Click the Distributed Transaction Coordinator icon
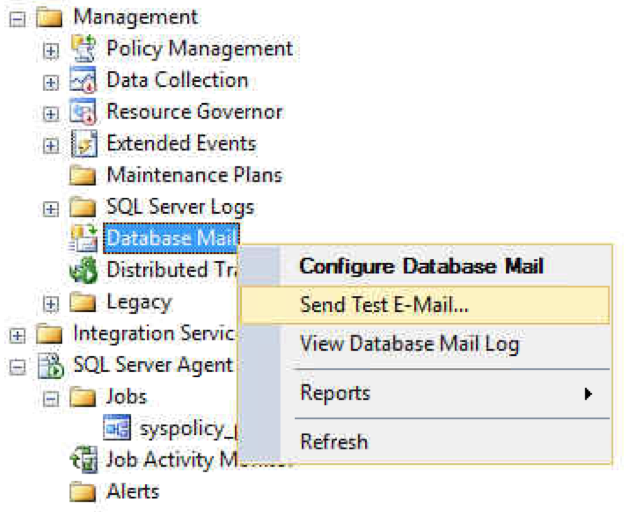The width and height of the screenshot is (630, 512). tap(83, 270)
